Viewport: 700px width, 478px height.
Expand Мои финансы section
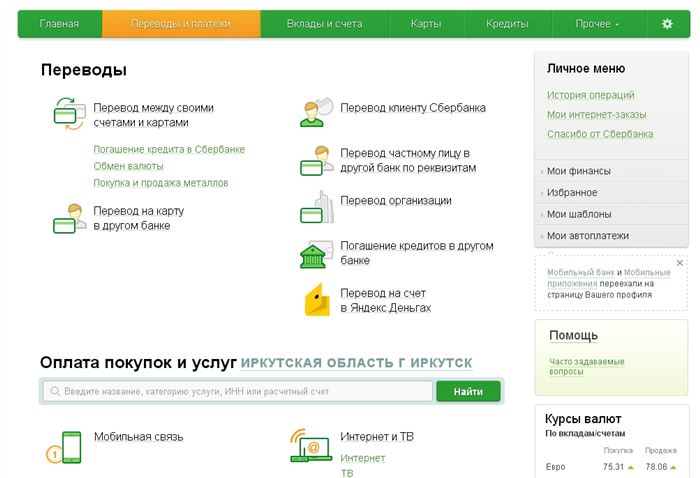(611, 171)
